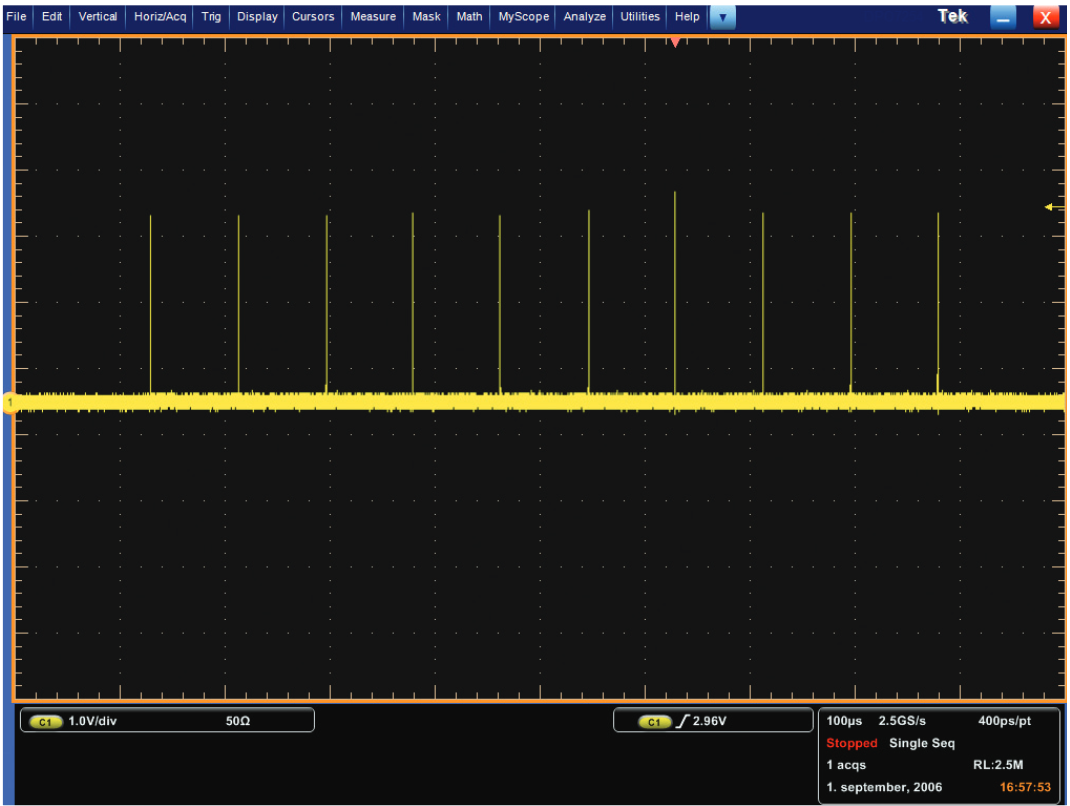Click the RL:2.5M record length label
Viewport: 1070px width, 806px height.
(x=1001, y=764)
